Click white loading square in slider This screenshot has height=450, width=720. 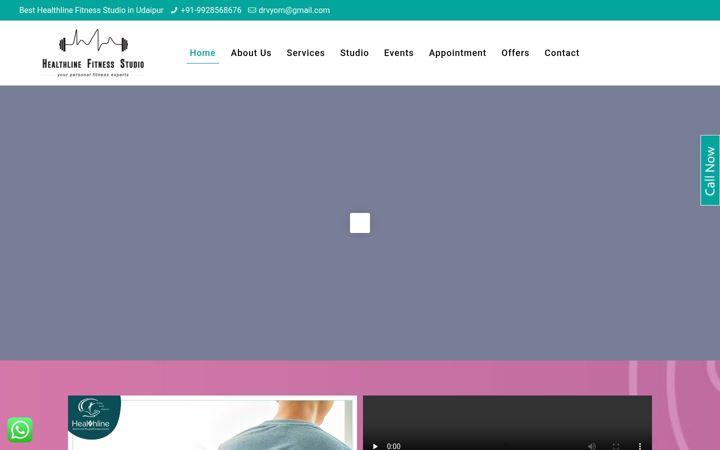(360, 223)
